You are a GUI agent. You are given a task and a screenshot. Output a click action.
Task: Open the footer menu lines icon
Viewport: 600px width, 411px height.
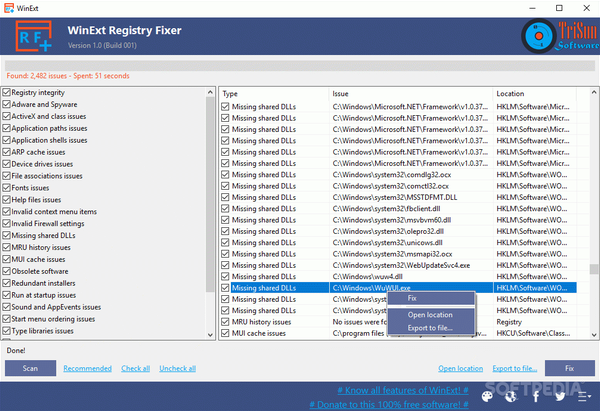click(x=584, y=396)
